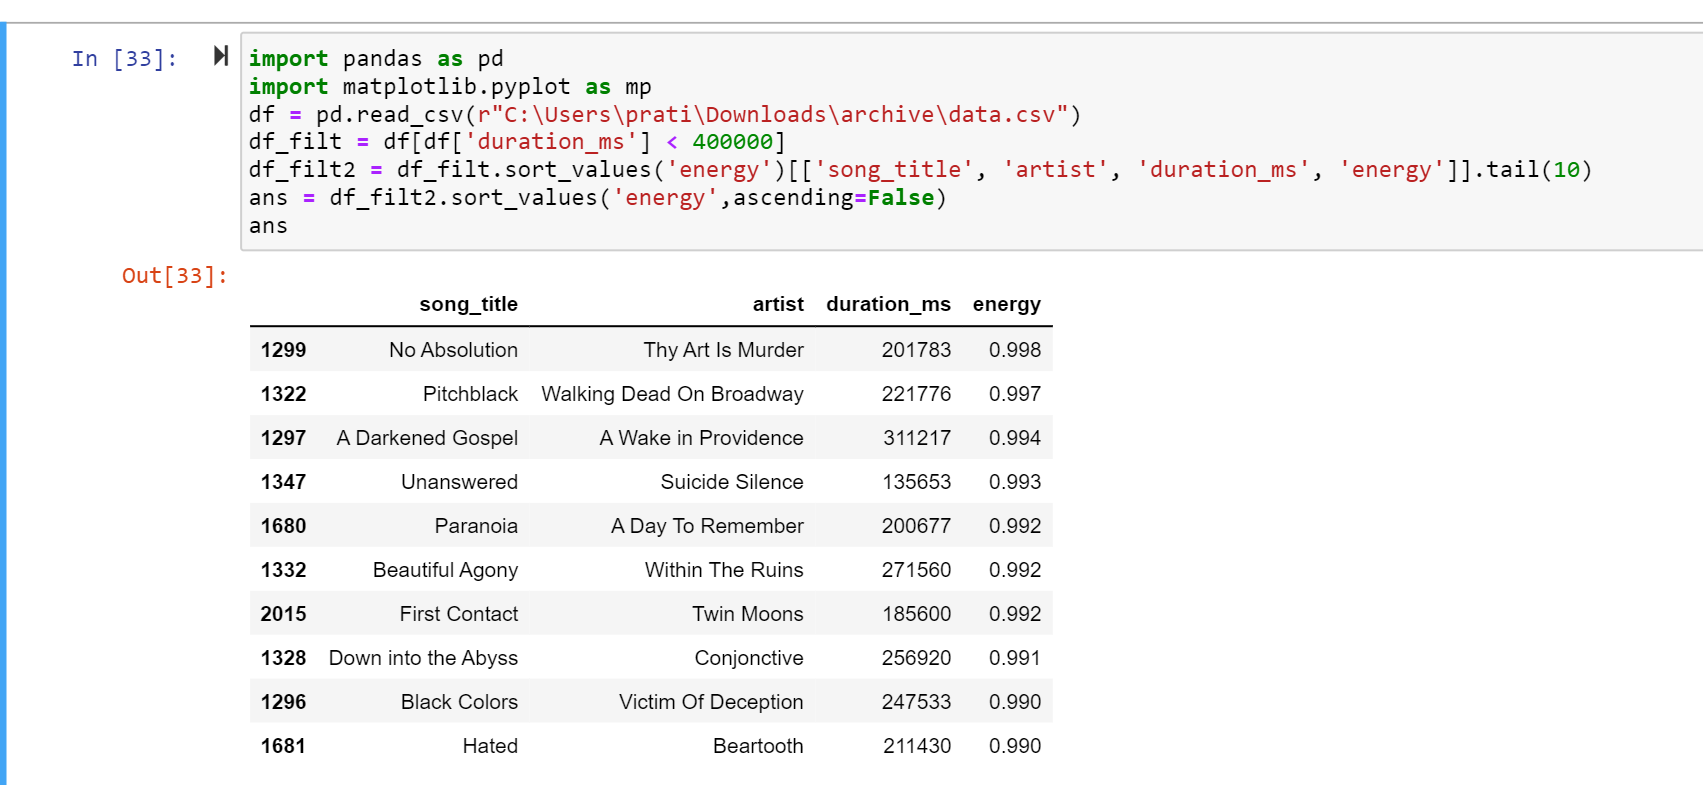
Task: Click the In [33] input prompt
Action: [x=124, y=59]
